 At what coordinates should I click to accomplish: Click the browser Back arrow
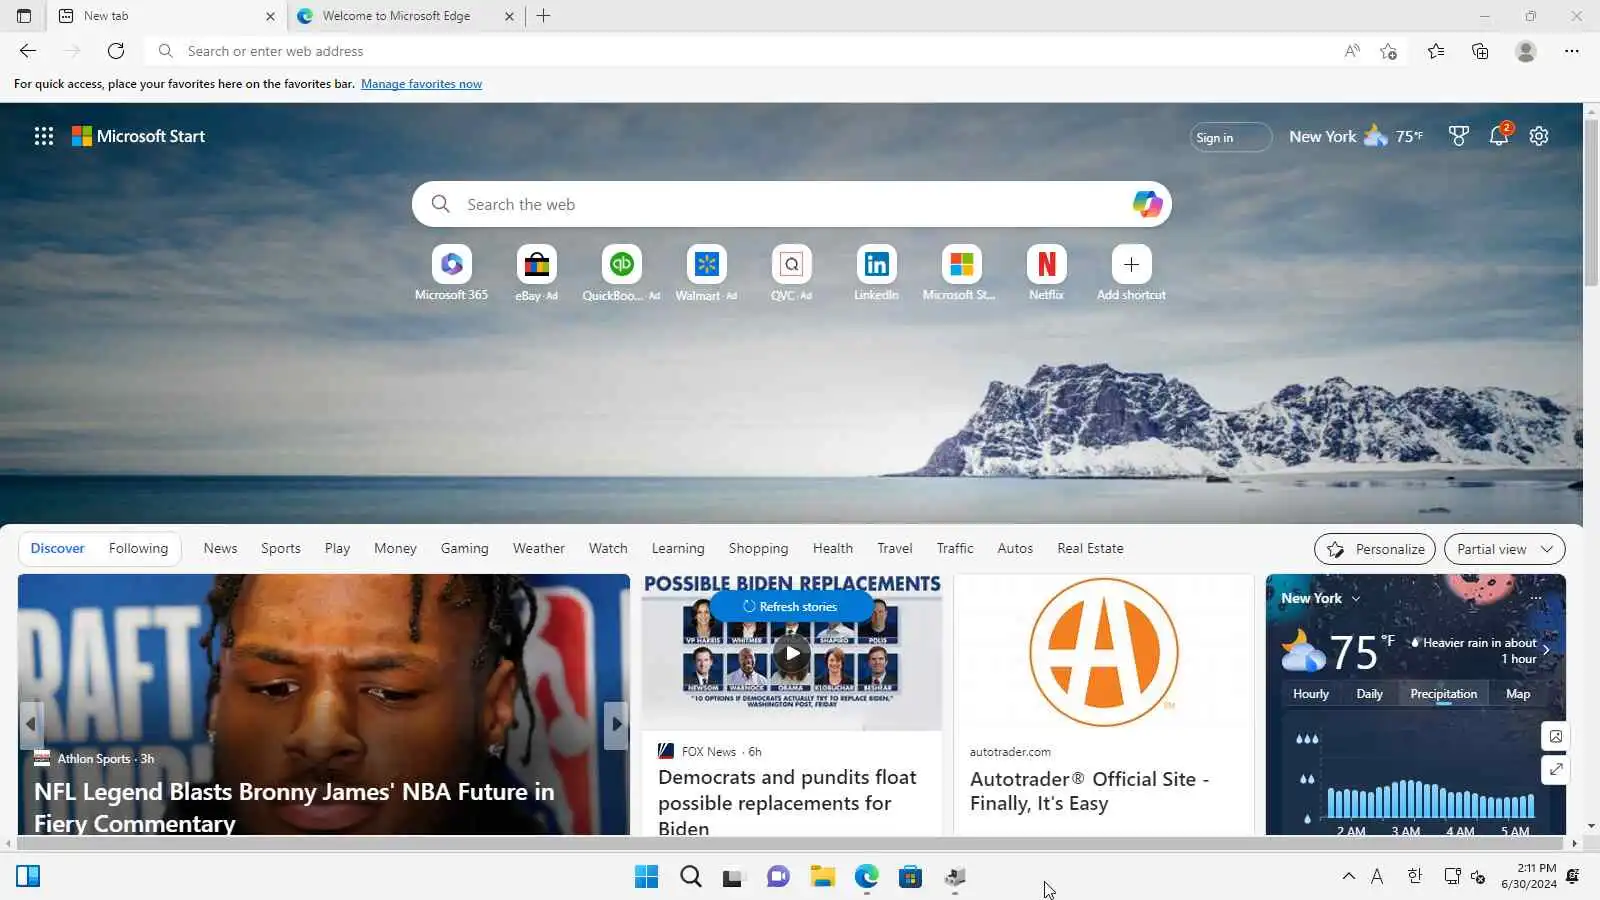pos(28,51)
